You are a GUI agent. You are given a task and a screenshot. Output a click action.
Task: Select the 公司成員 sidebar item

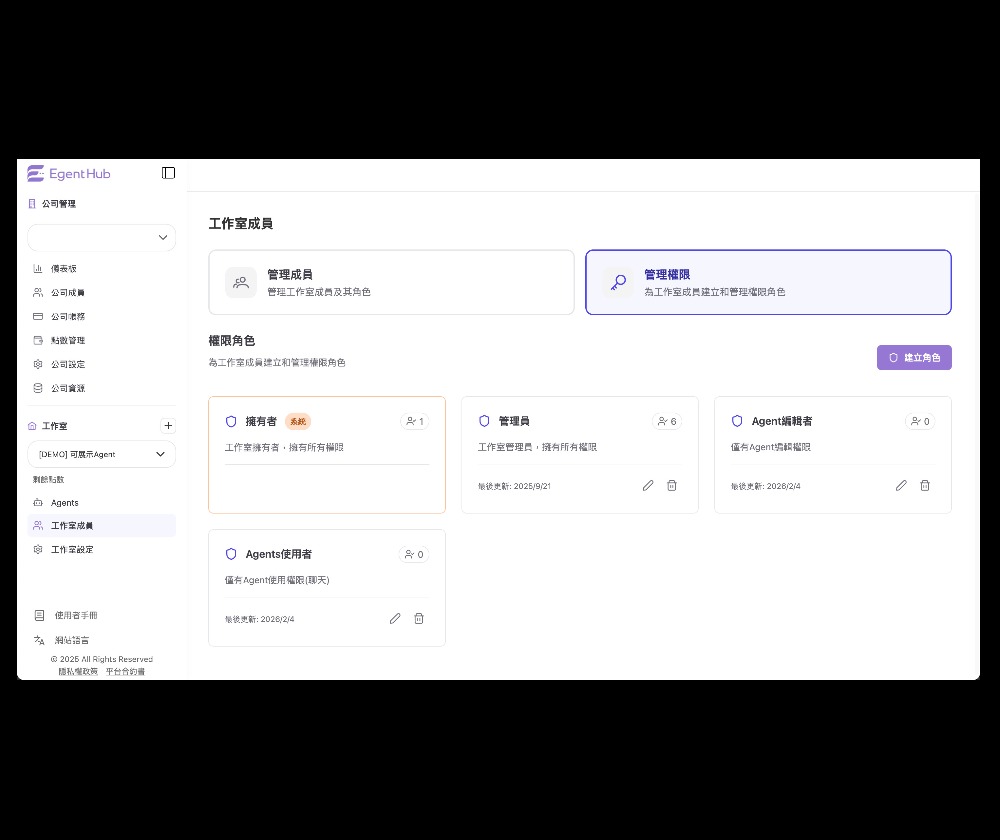tap(69, 292)
